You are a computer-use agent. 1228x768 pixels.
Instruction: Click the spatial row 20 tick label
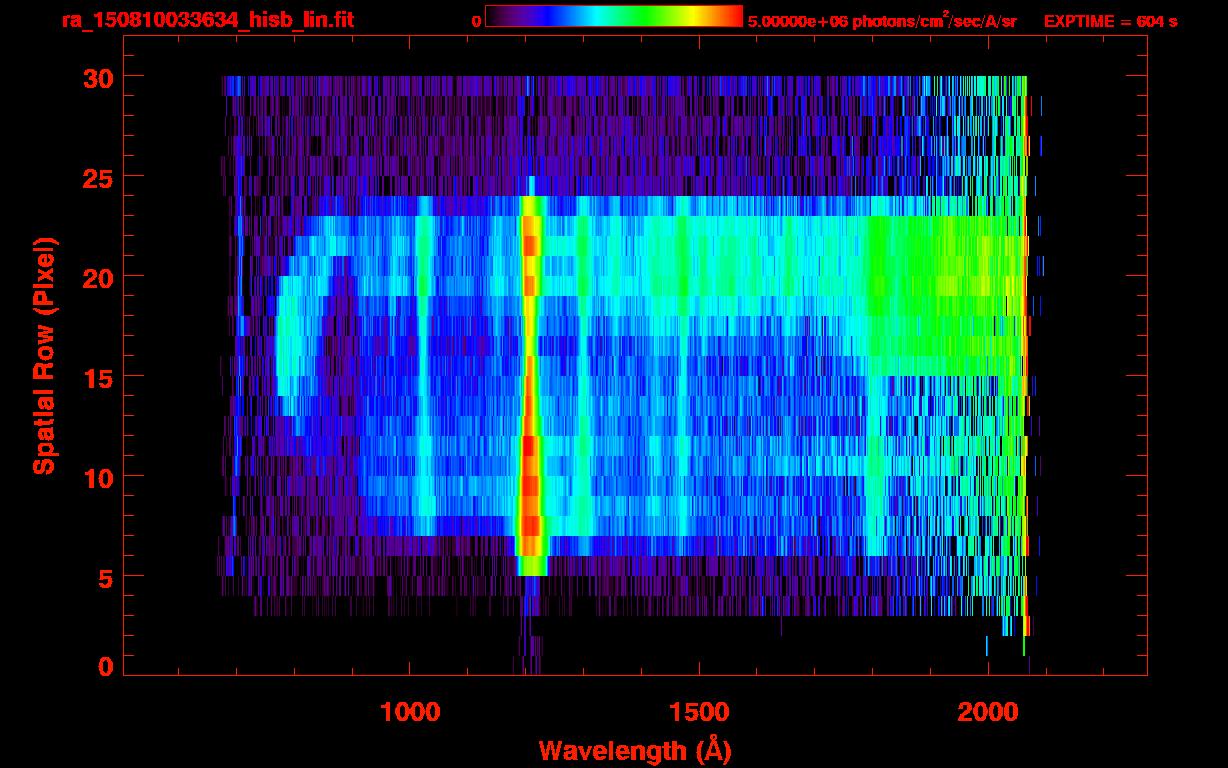click(98, 277)
